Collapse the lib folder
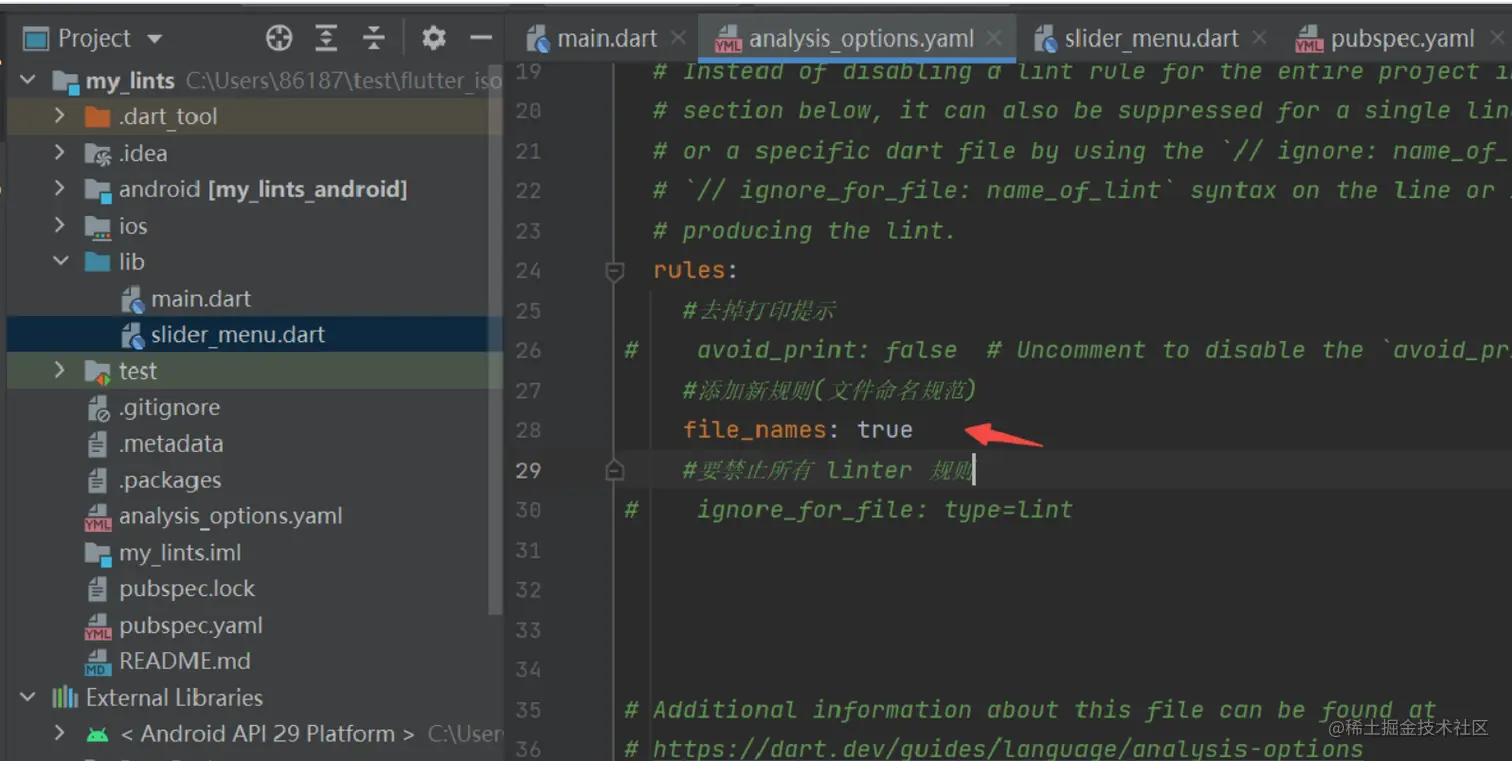This screenshot has width=1512, height=761. (60, 261)
